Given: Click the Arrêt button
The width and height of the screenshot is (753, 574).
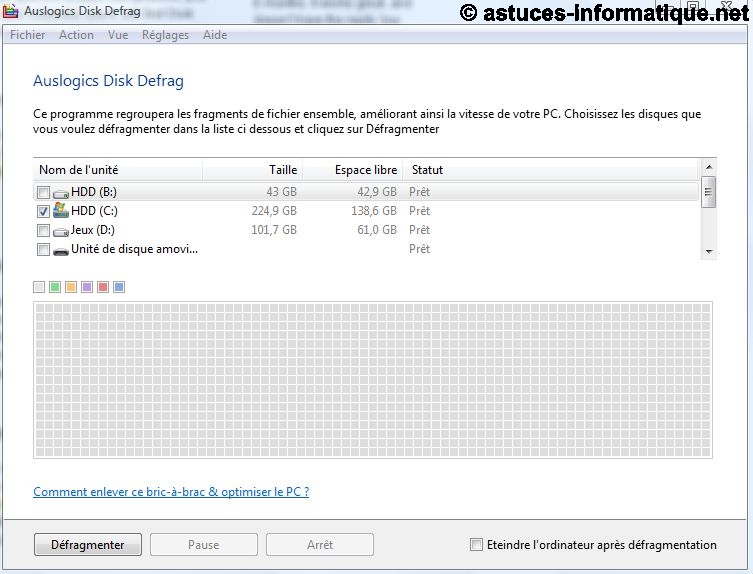Looking at the screenshot, I should point(320,545).
